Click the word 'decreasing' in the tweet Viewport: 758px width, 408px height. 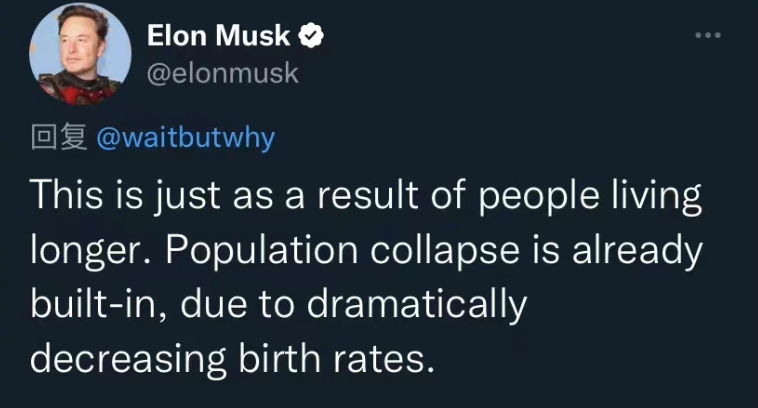click(x=129, y=361)
